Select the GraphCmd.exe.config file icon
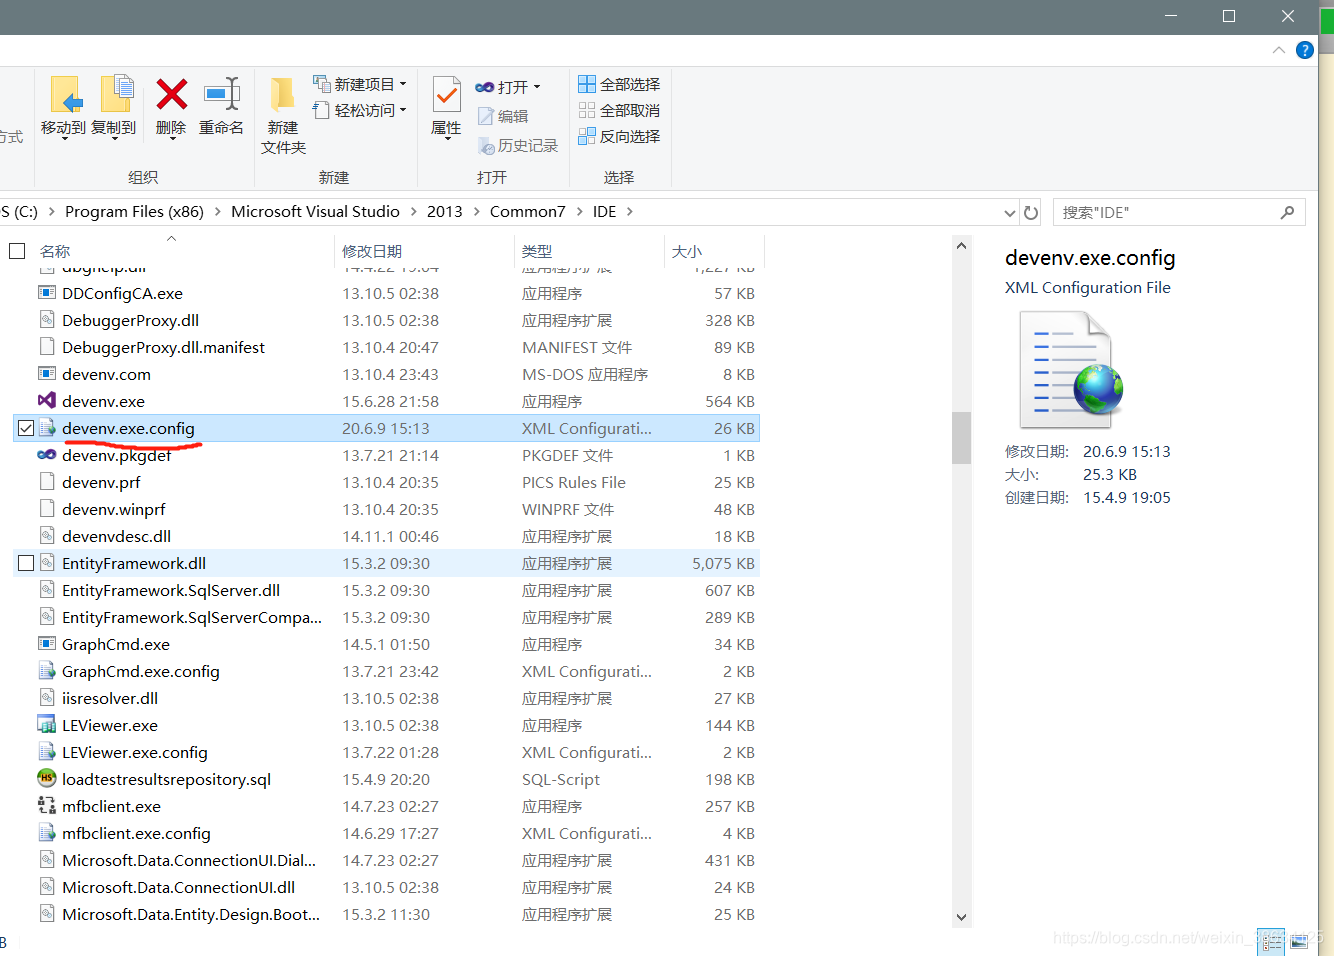The height and width of the screenshot is (956, 1334). (47, 671)
